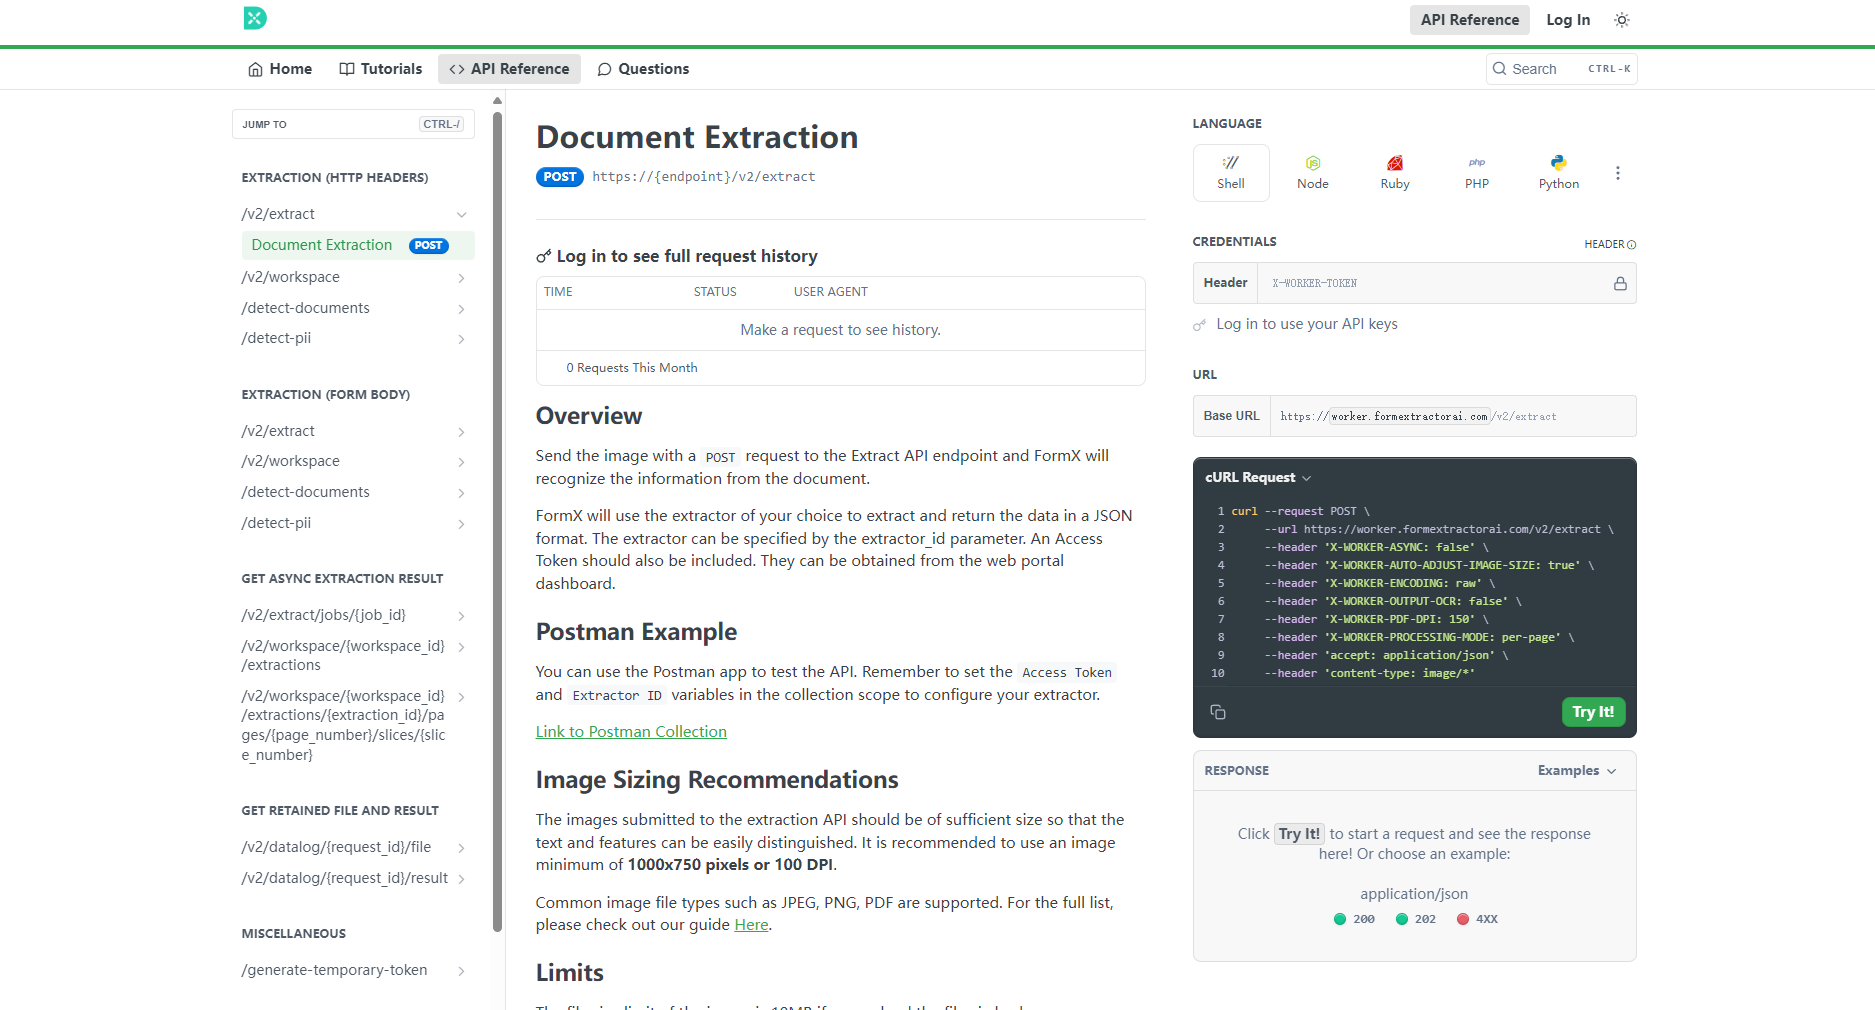The width and height of the screenshot is (1875, 1010).
Task: Click the Questions speech bubble icon
Action: coord(604,69)
